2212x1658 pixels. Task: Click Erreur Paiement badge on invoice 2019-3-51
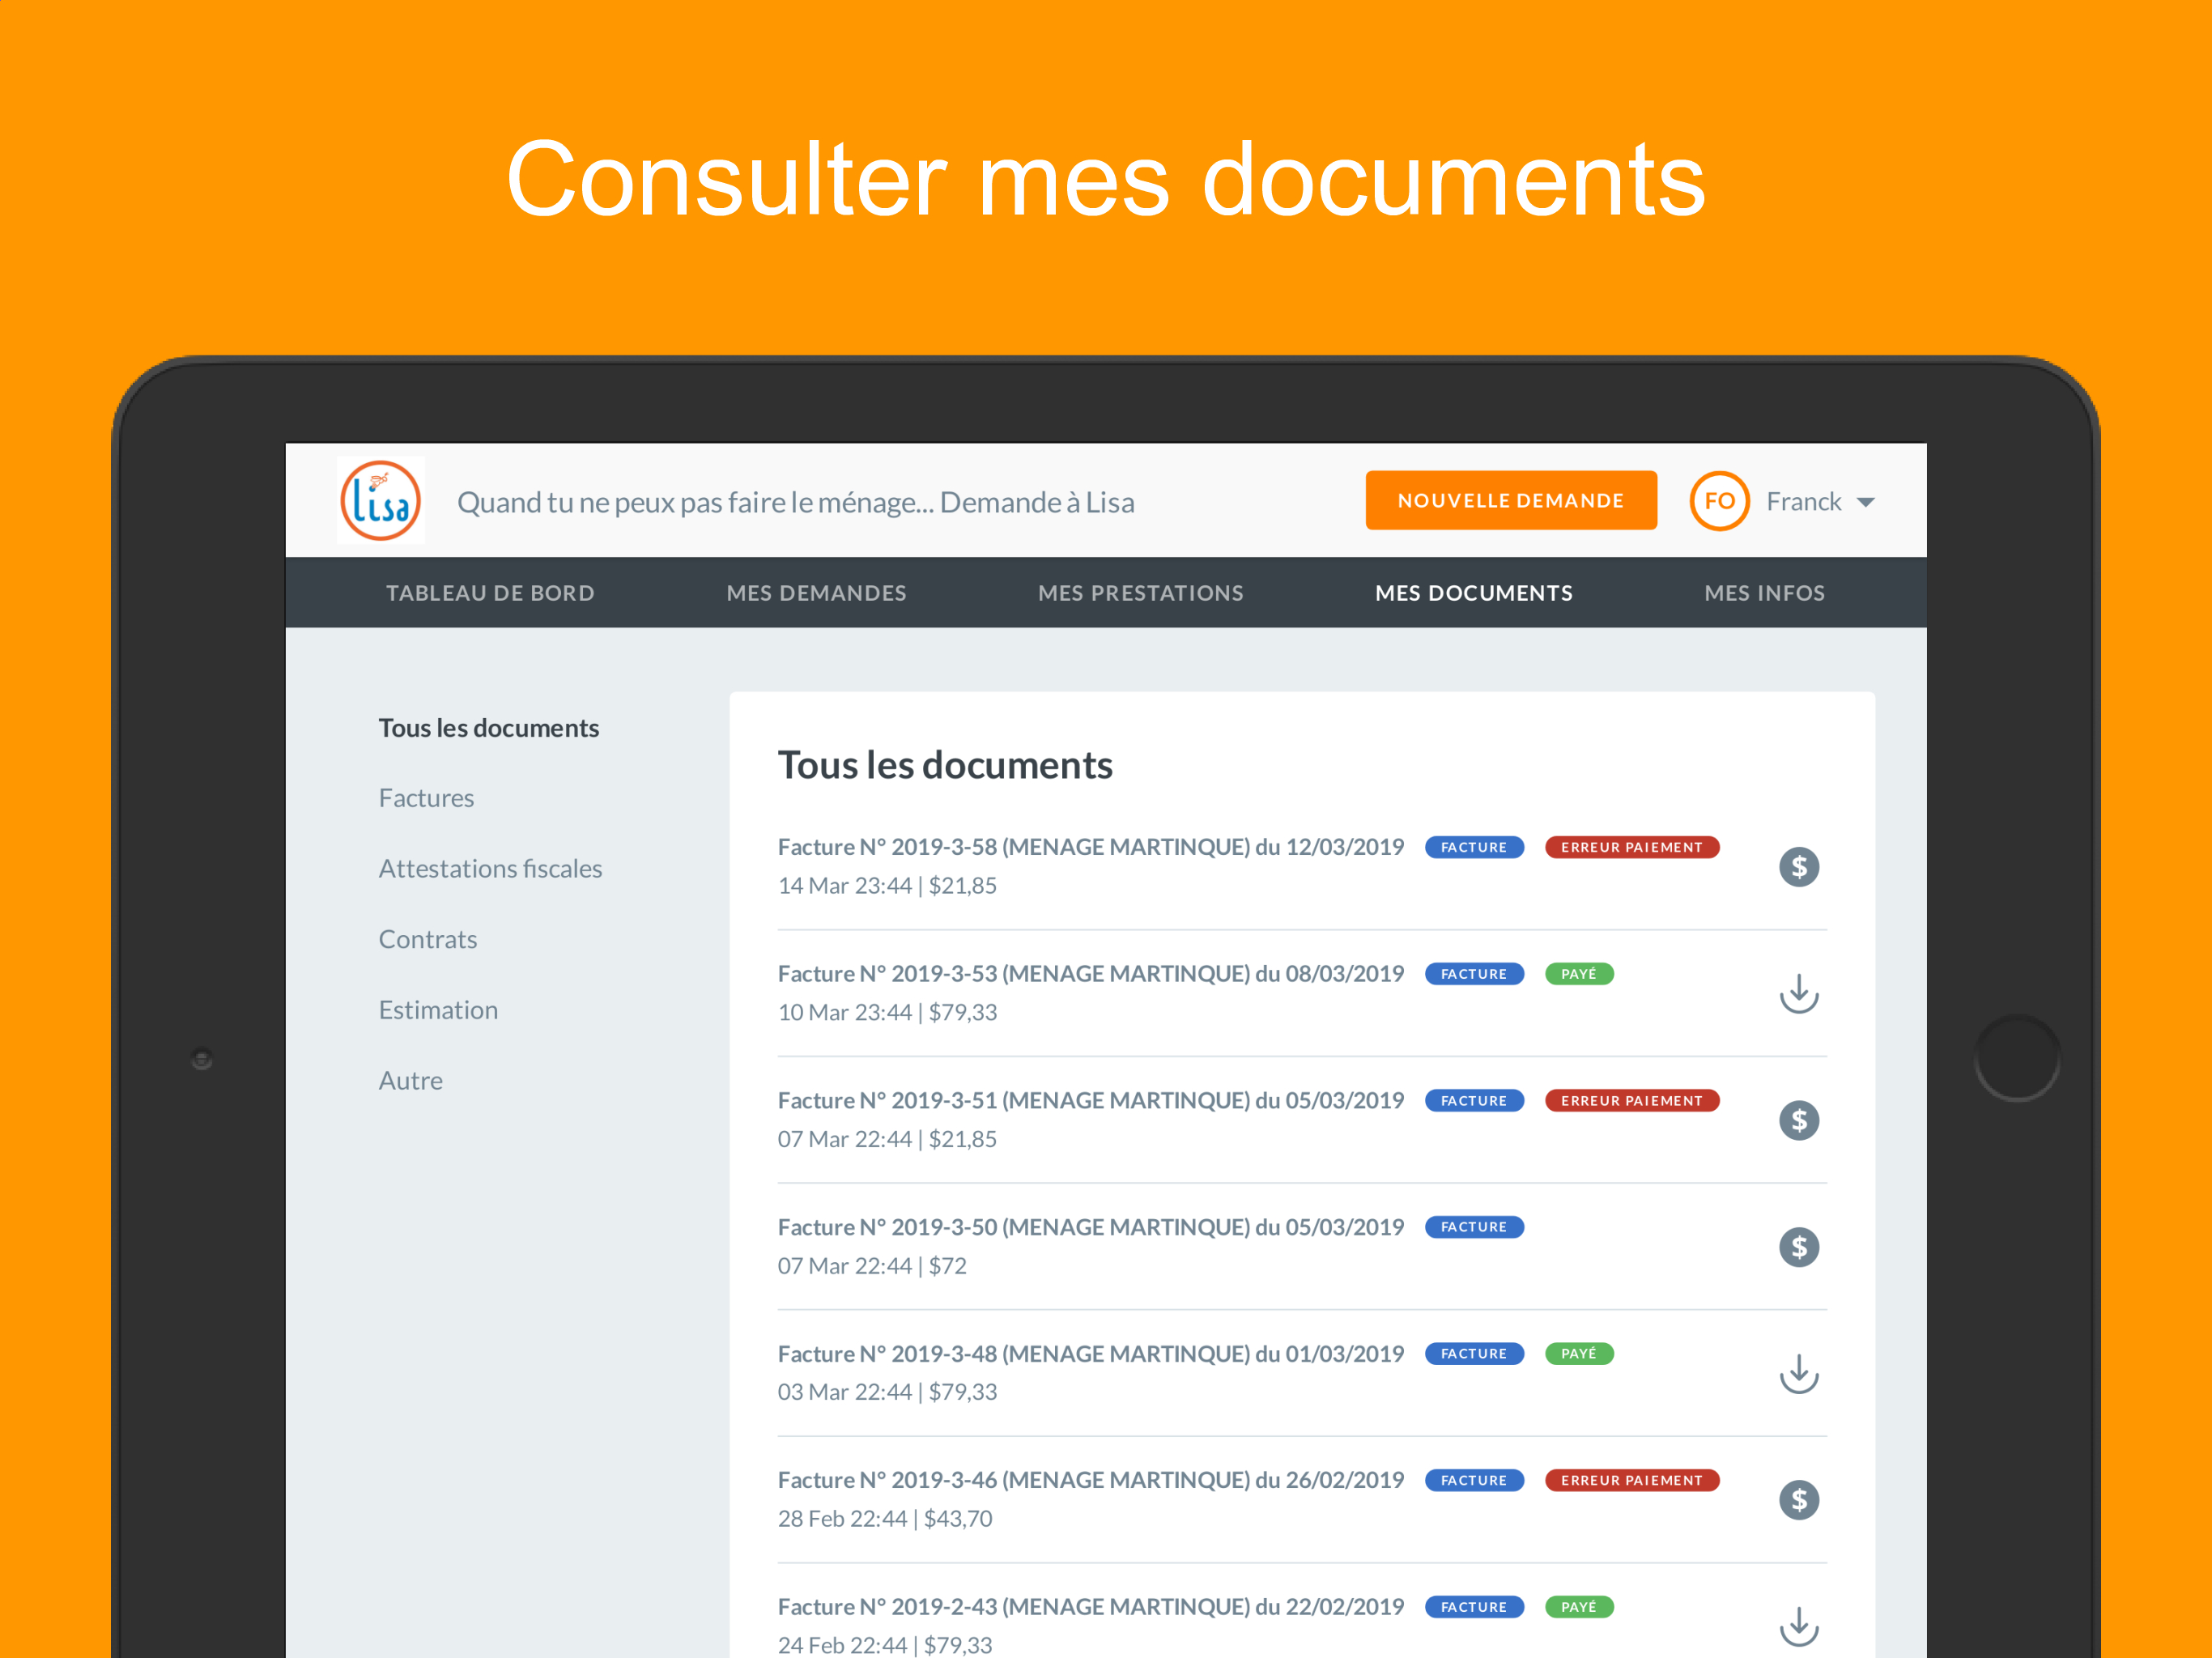click(1631, 1100)
